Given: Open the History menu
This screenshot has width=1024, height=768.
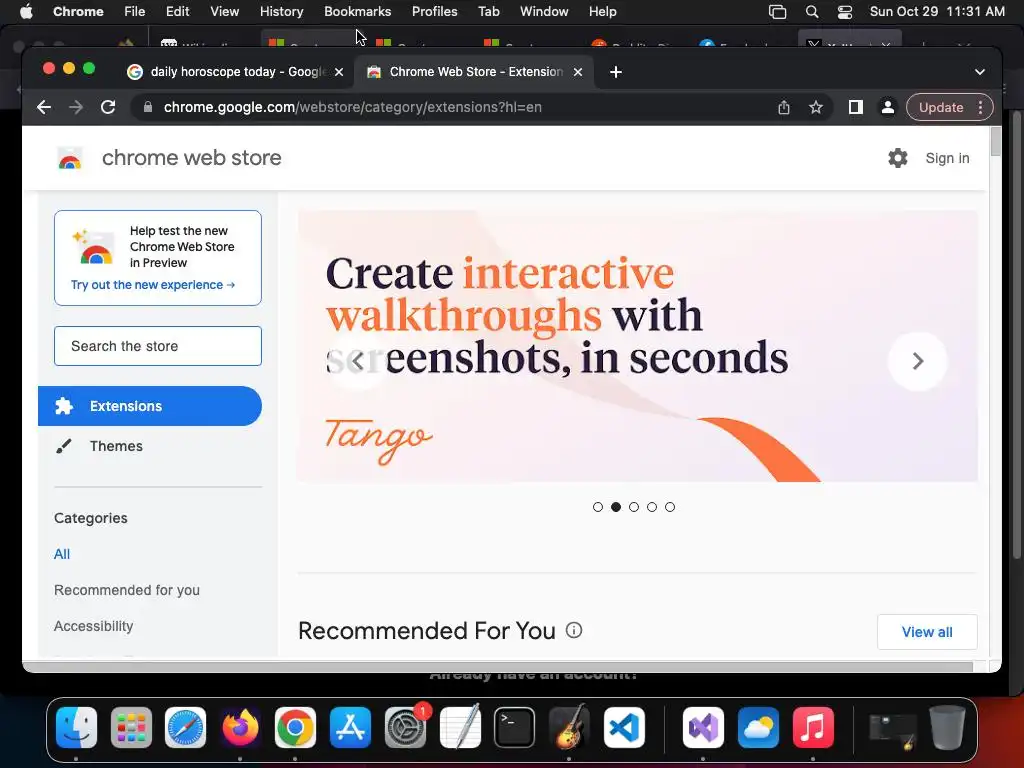Looking at the screenshot, I should point(281,12).
